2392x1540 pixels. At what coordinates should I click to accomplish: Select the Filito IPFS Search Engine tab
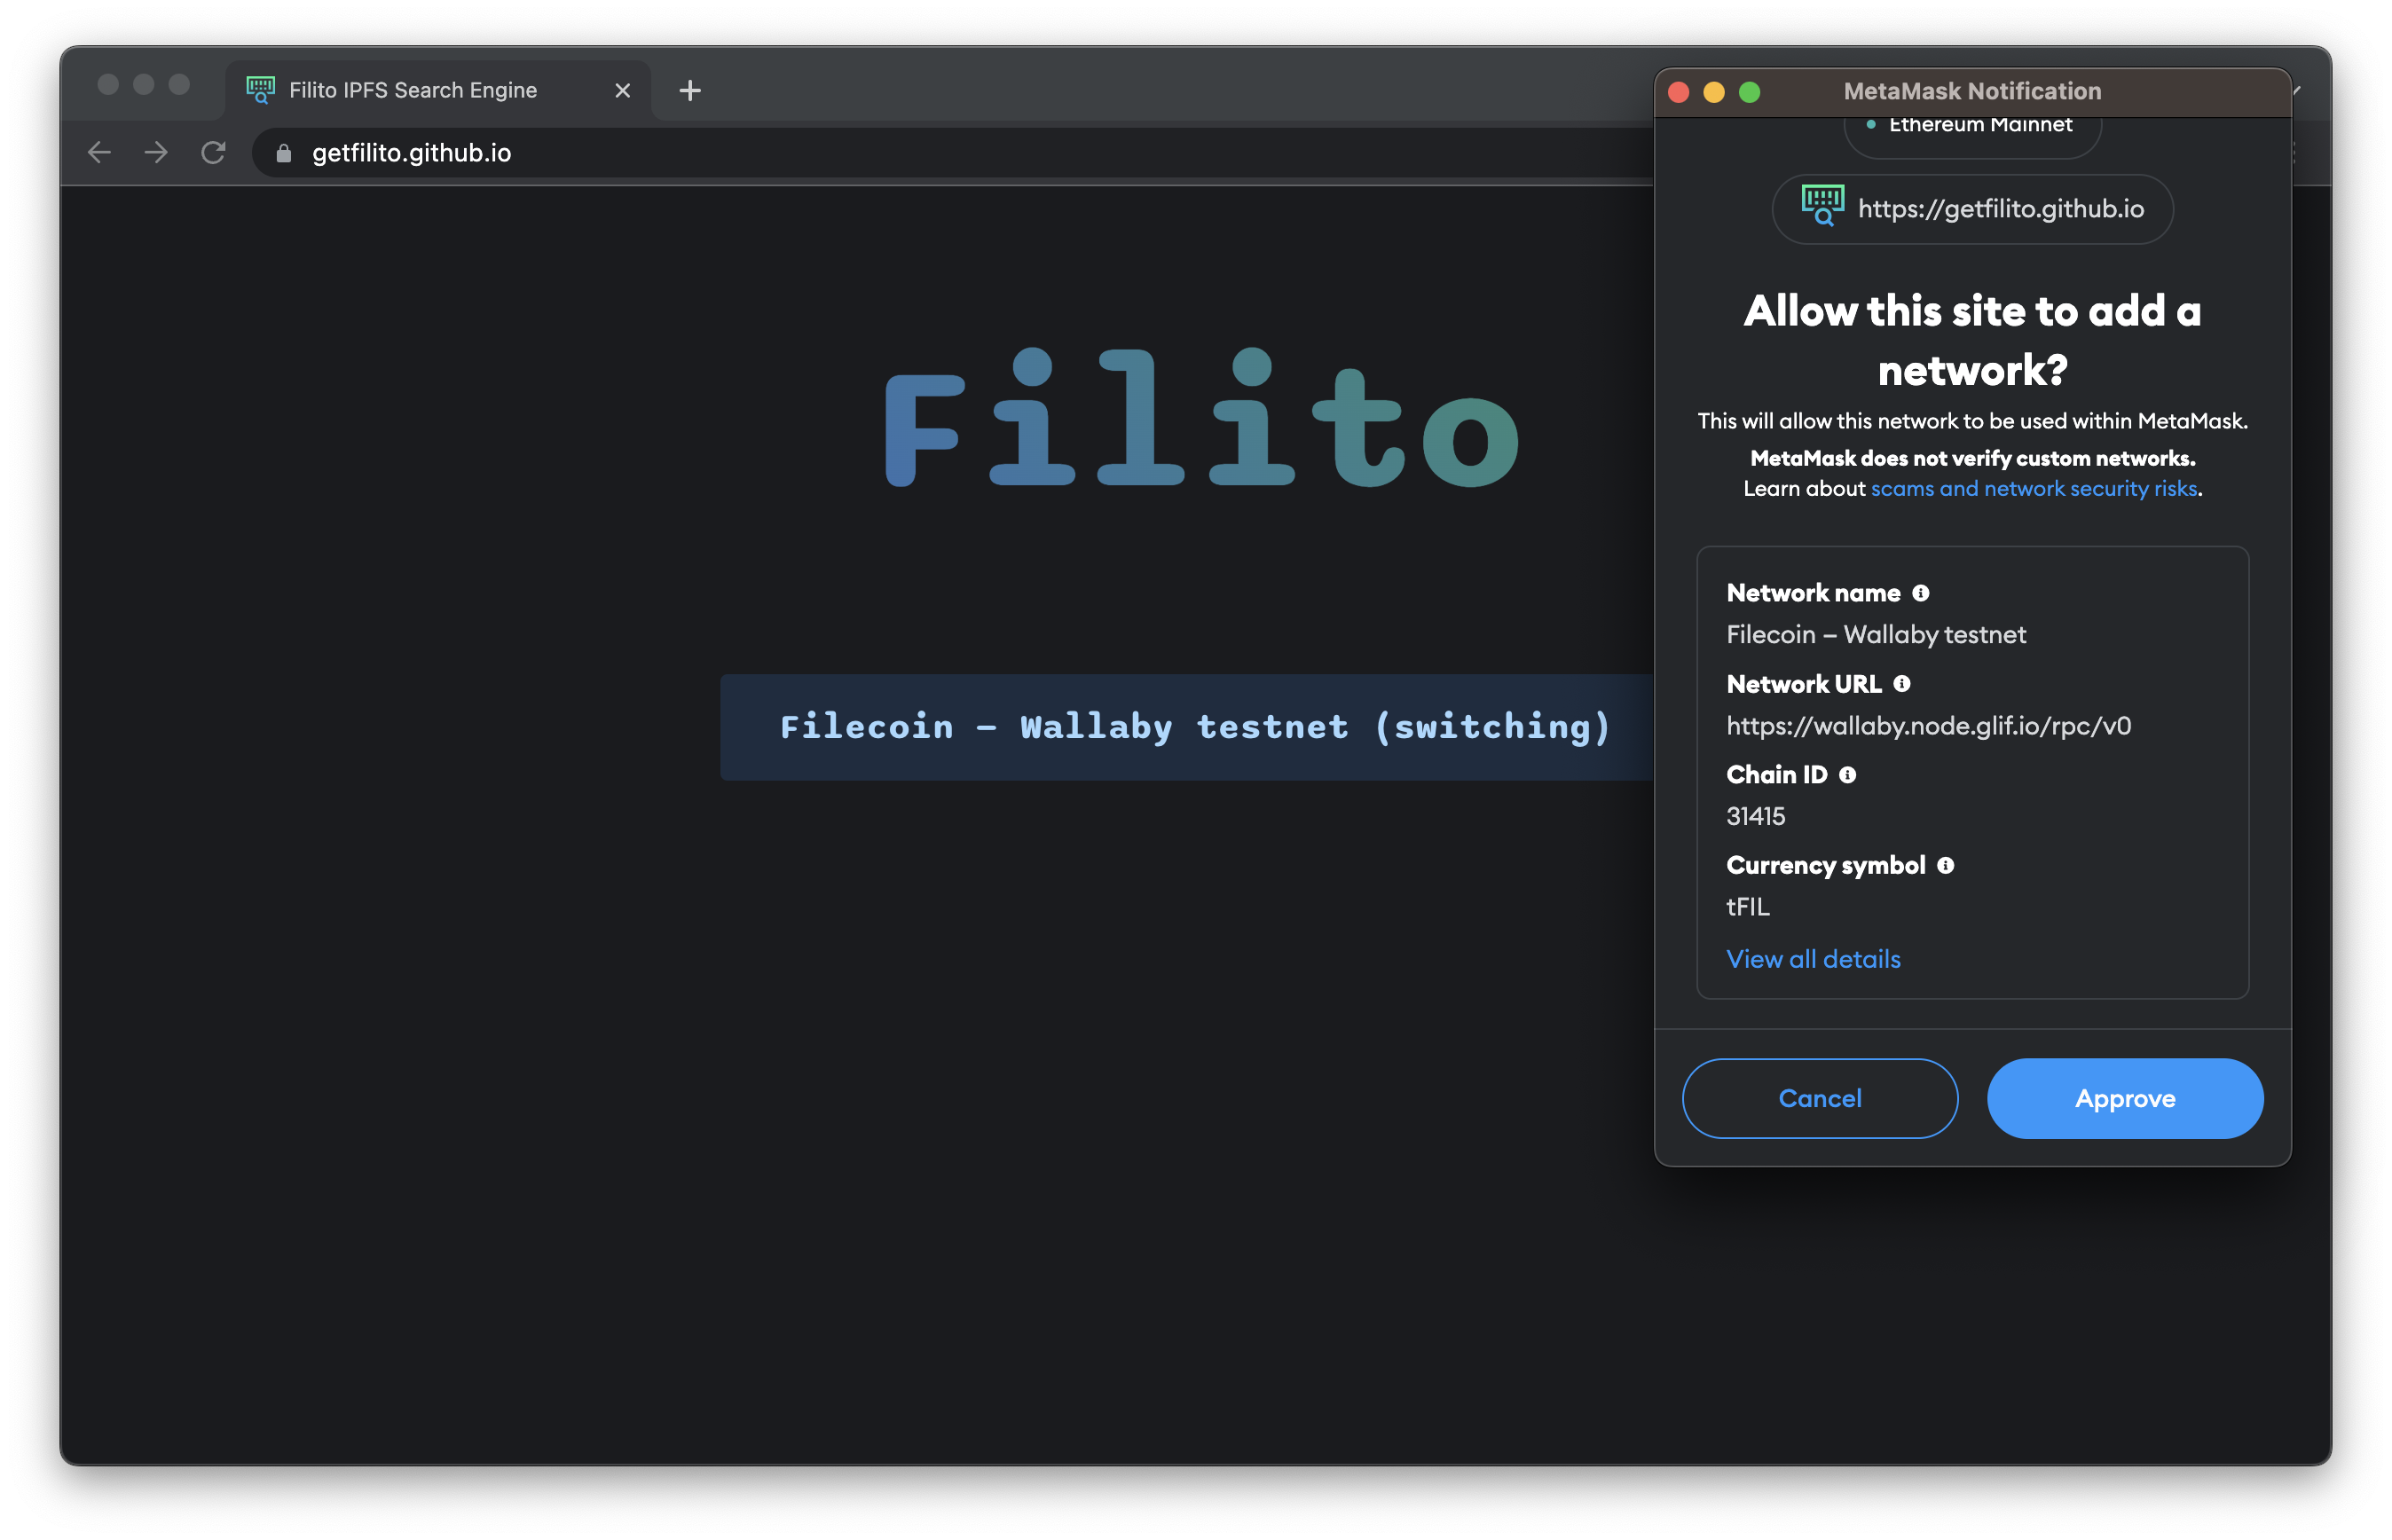pos(439,90)
